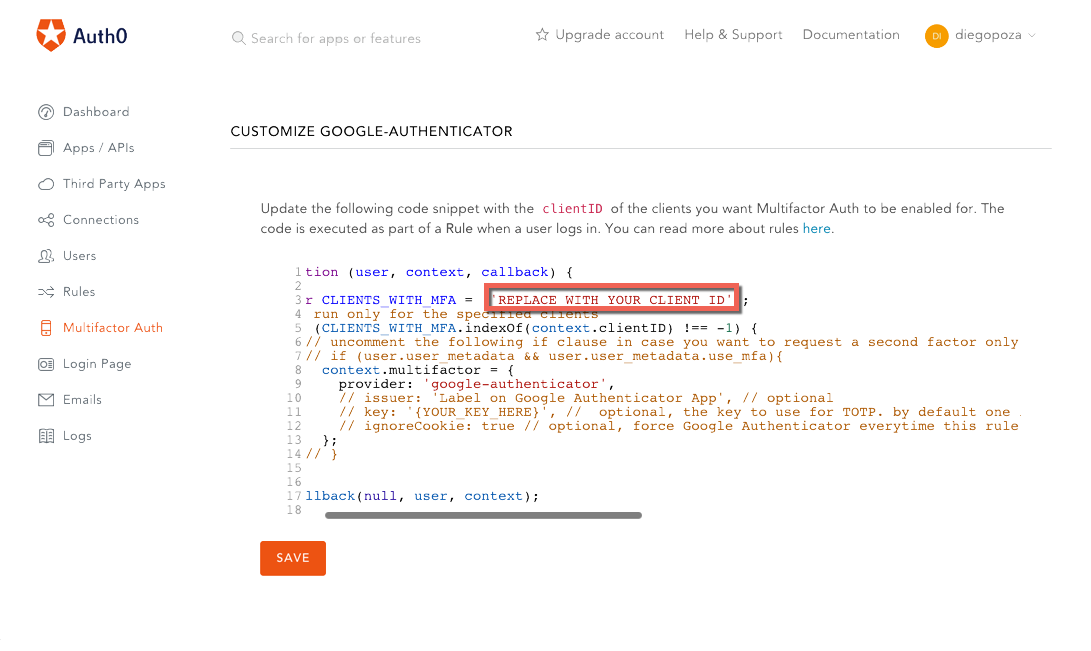
Task: Click the diegopoza user avatar
Action: [937, 35]
